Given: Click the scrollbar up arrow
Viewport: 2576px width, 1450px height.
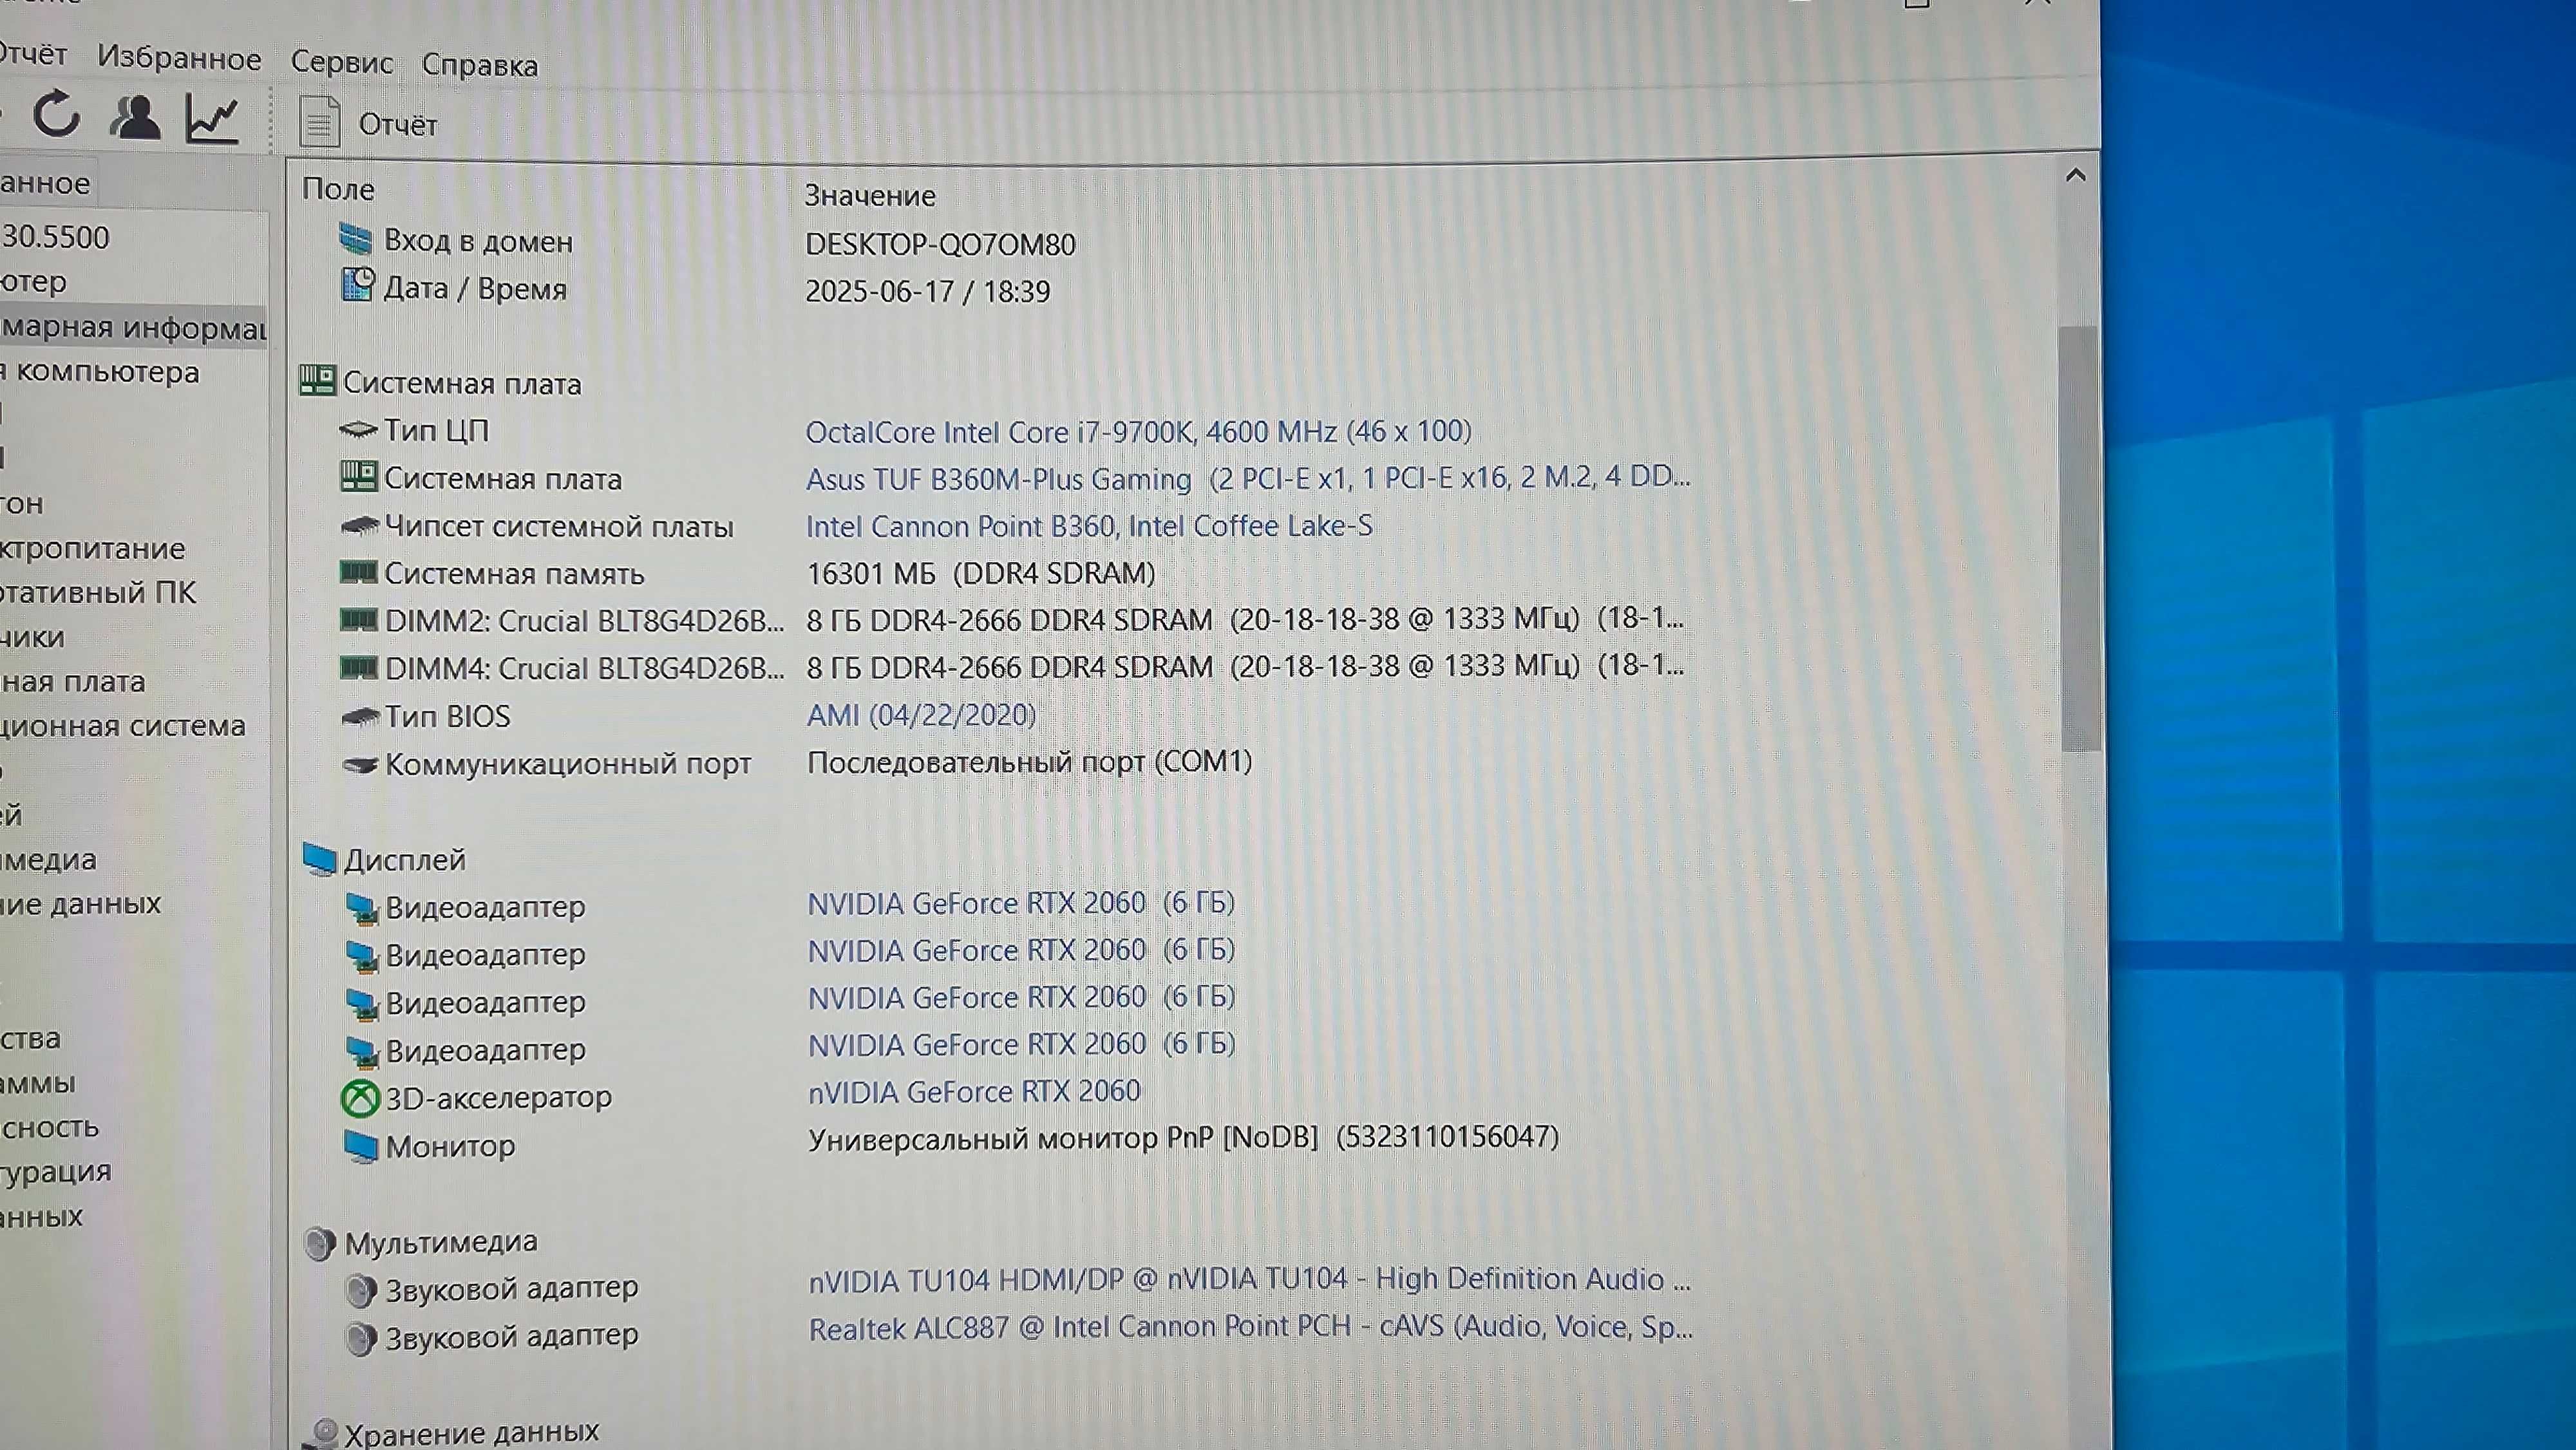Looking at the screenshot, I should pyautogui.click(x=2075, y=176).
